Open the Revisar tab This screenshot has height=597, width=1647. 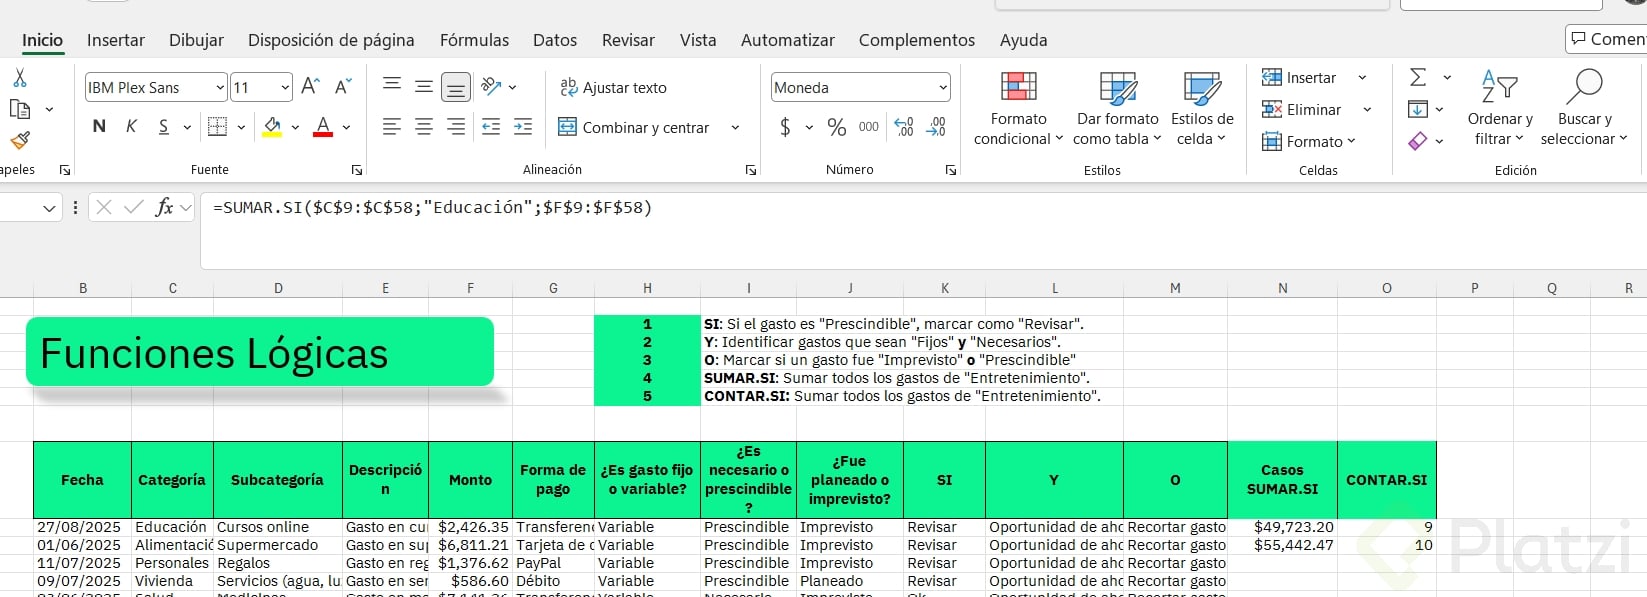pos(628,40)
